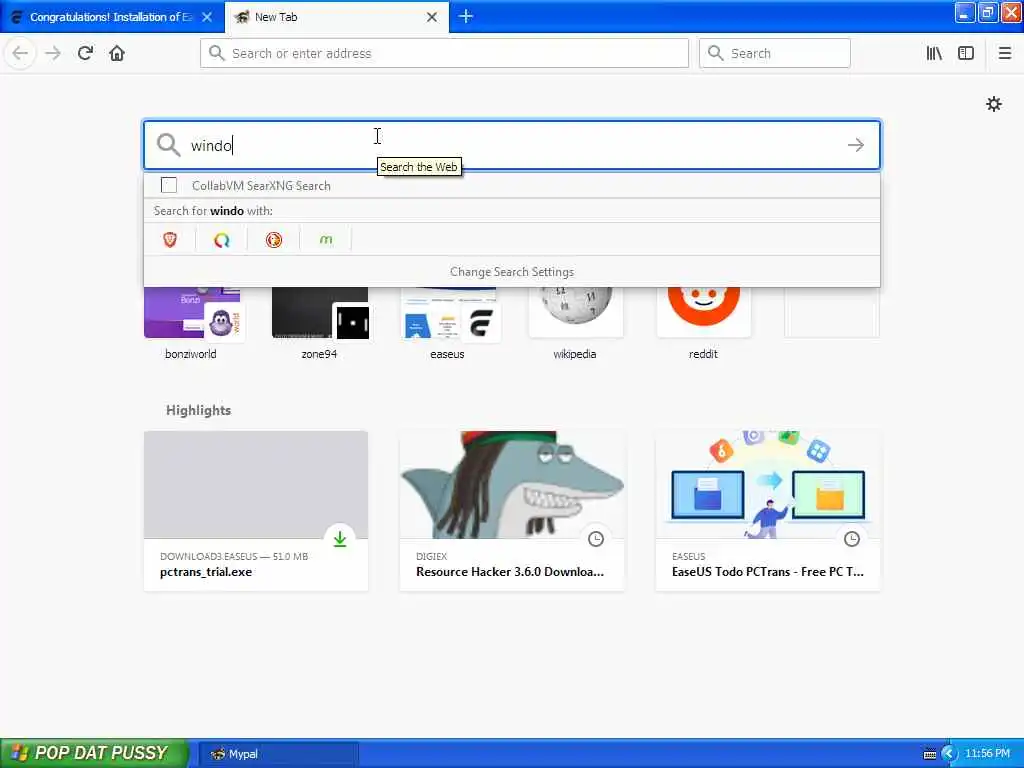The width and height of the screenshot is (1024, 768).
Task: Open the reddit top site tile
Action: pyautogui.click(x=703, y=323)
